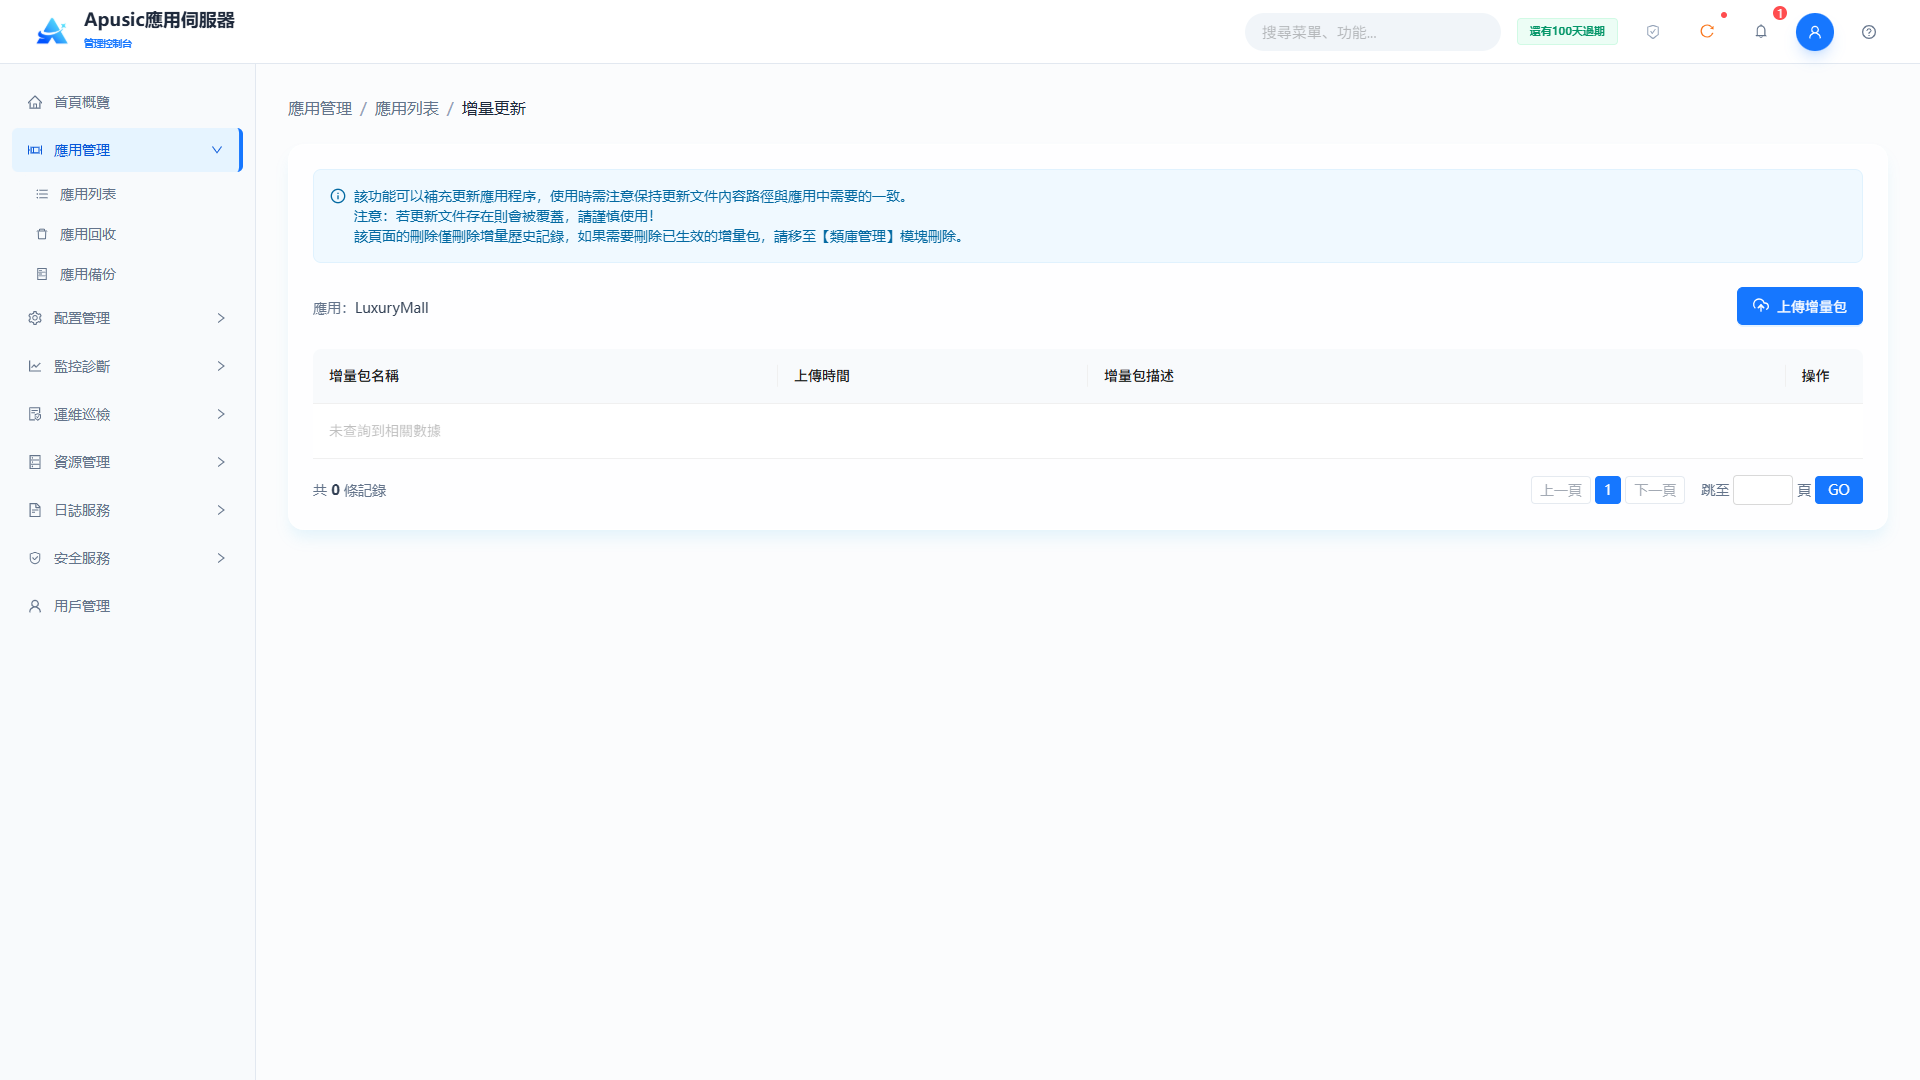Click the 上傳增量包 upload button
This screenshot has width=1920, height=1080.
pyautogui.click(x=1799, y=306)
